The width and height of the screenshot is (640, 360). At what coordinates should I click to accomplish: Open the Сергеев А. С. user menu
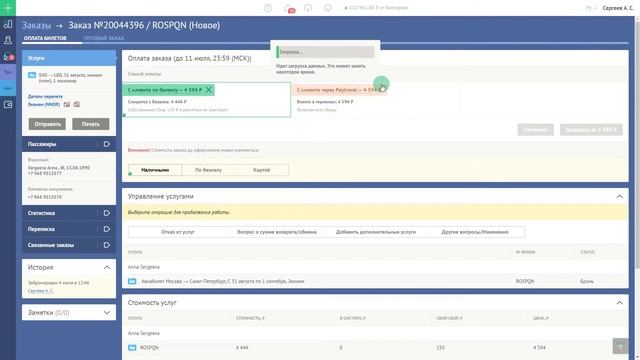click(x=618, y=8)
